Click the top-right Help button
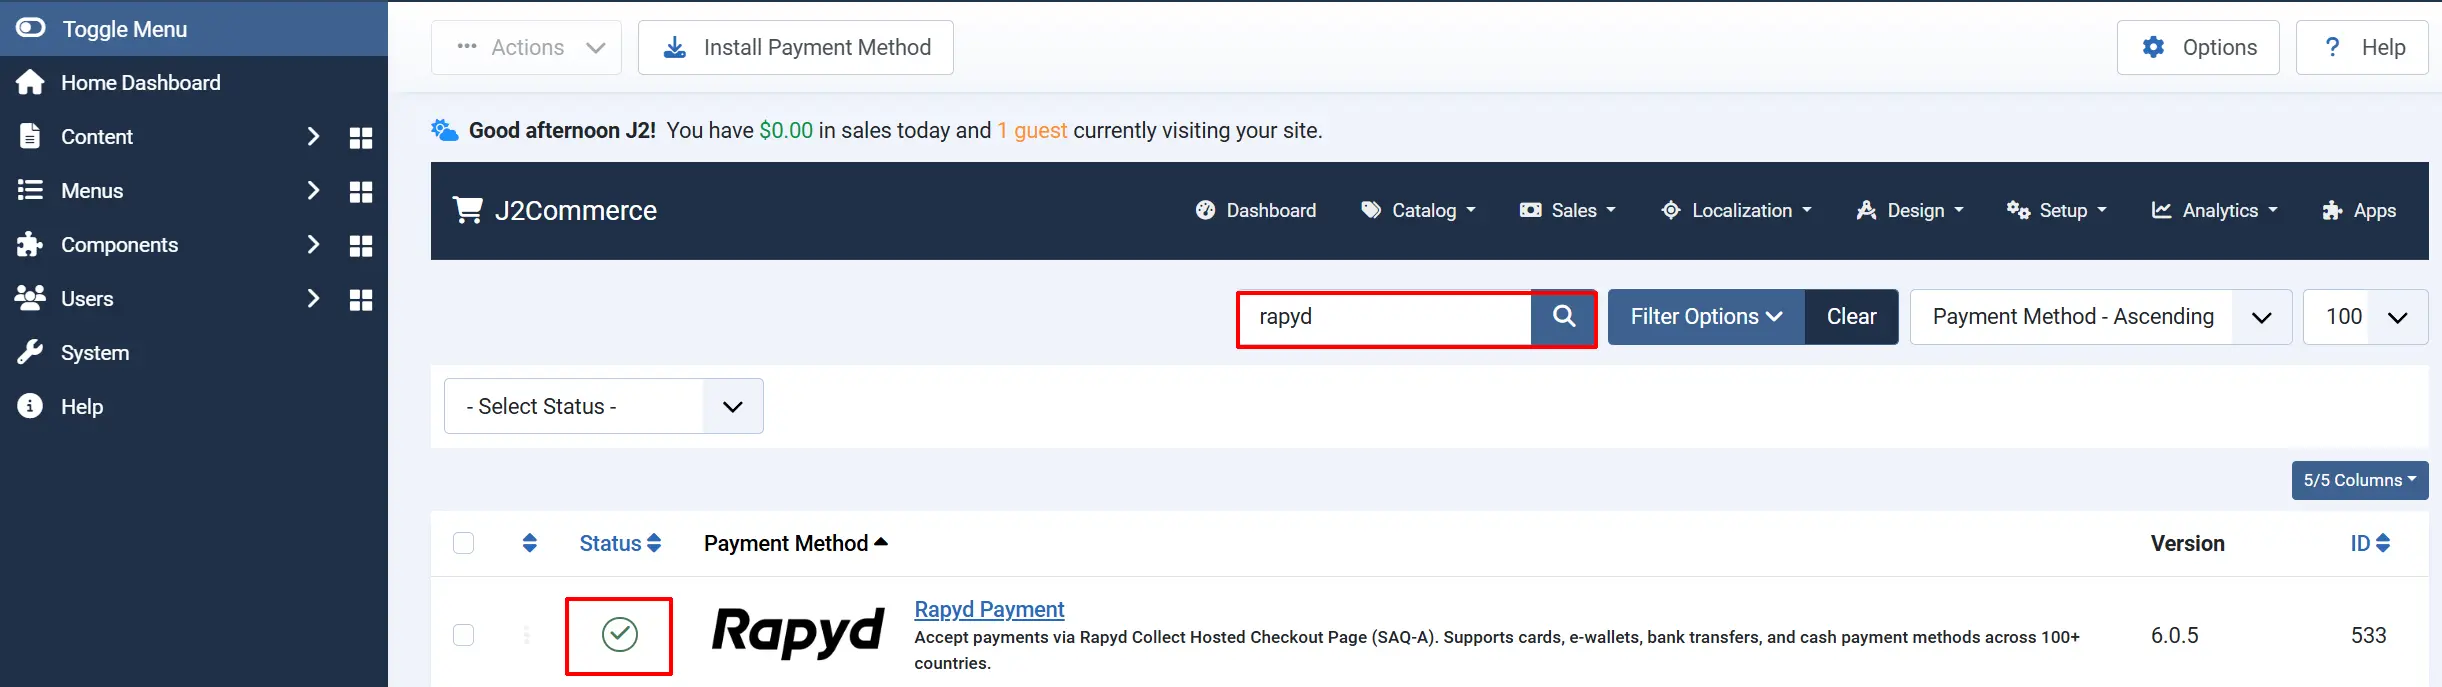 point(2362,47)
